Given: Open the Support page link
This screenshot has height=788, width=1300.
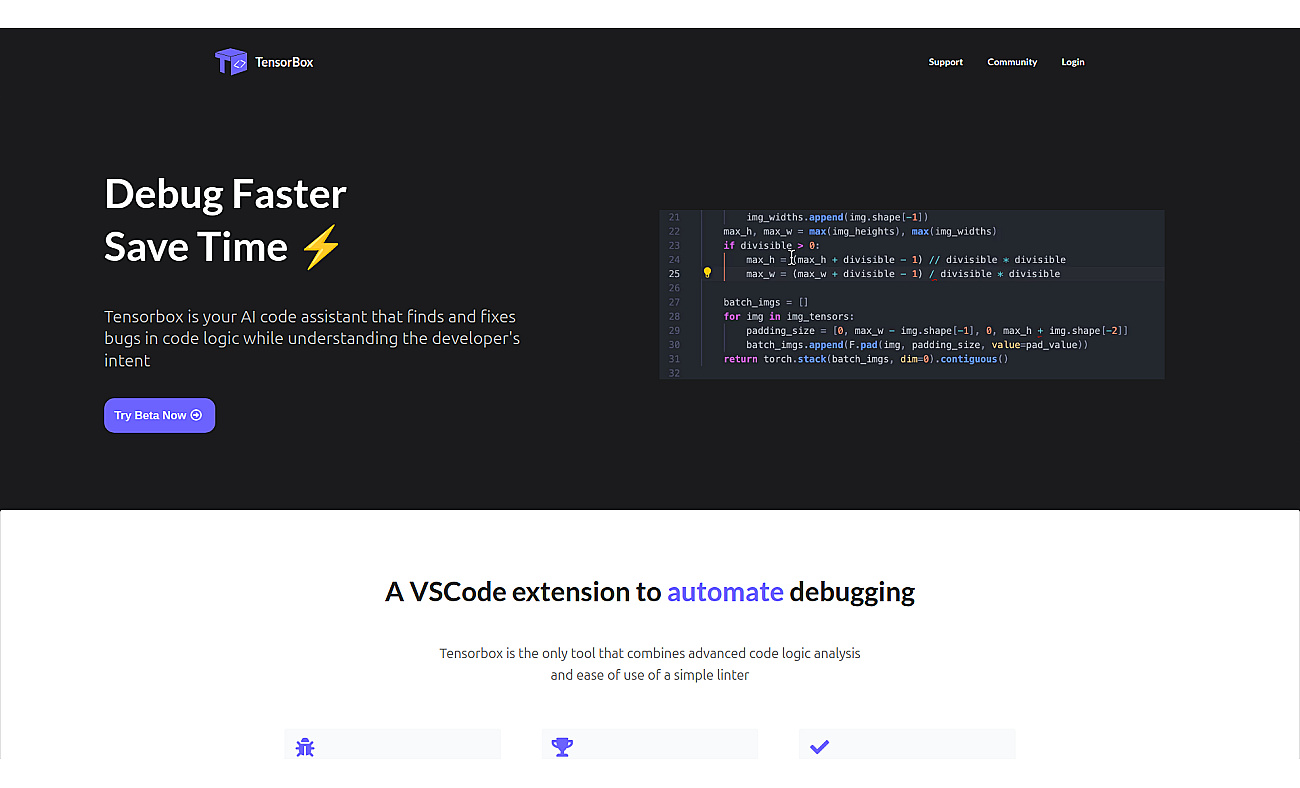Looking at the screenshot, I should (945, 62).
